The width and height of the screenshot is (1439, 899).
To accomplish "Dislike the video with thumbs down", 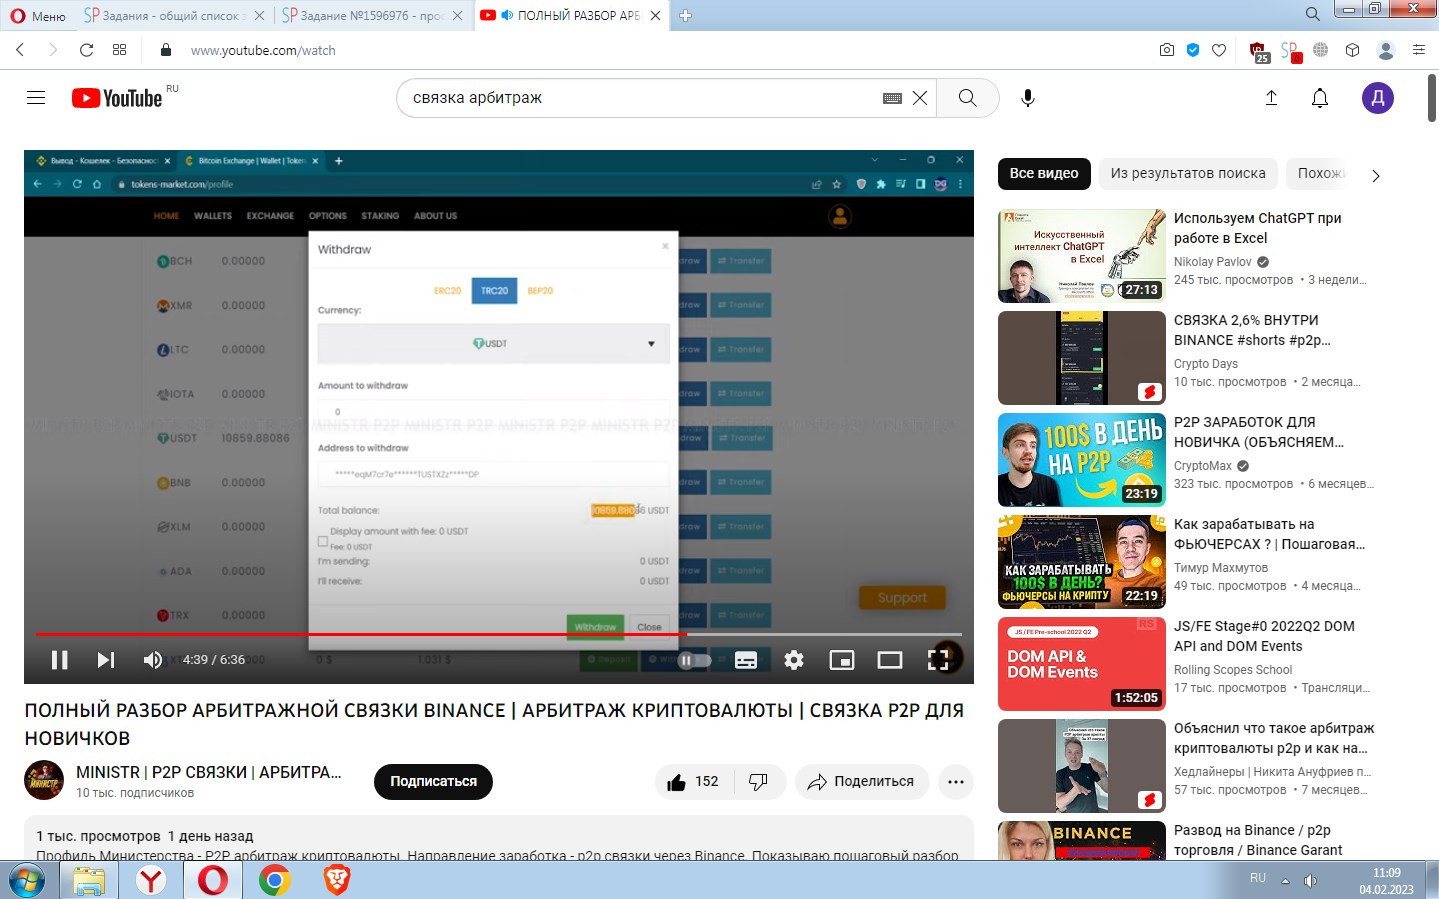I will [x=759, y=782].
